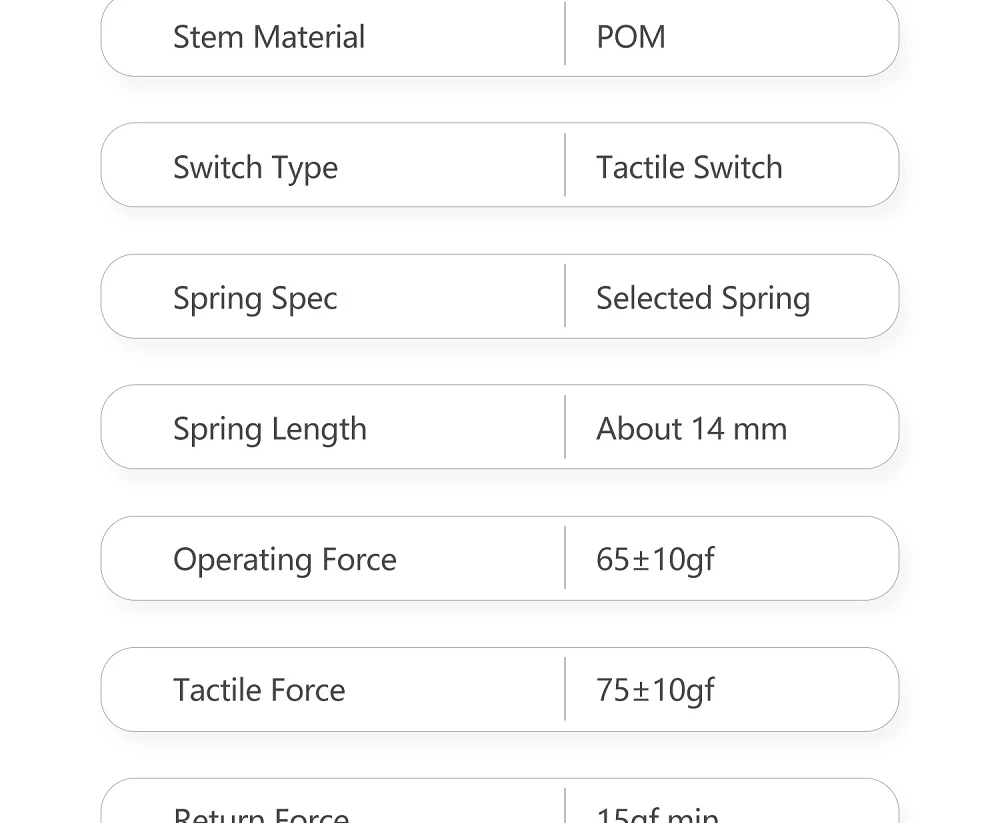Click the Switch Type label
1000x823 pixels.
255,168
